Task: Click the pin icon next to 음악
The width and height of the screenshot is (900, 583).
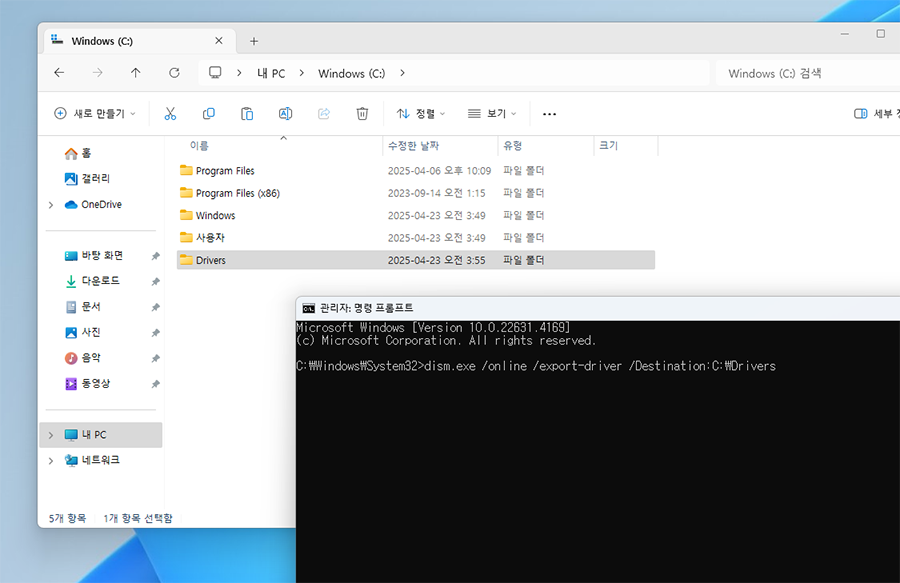Action: click(155, 358)
